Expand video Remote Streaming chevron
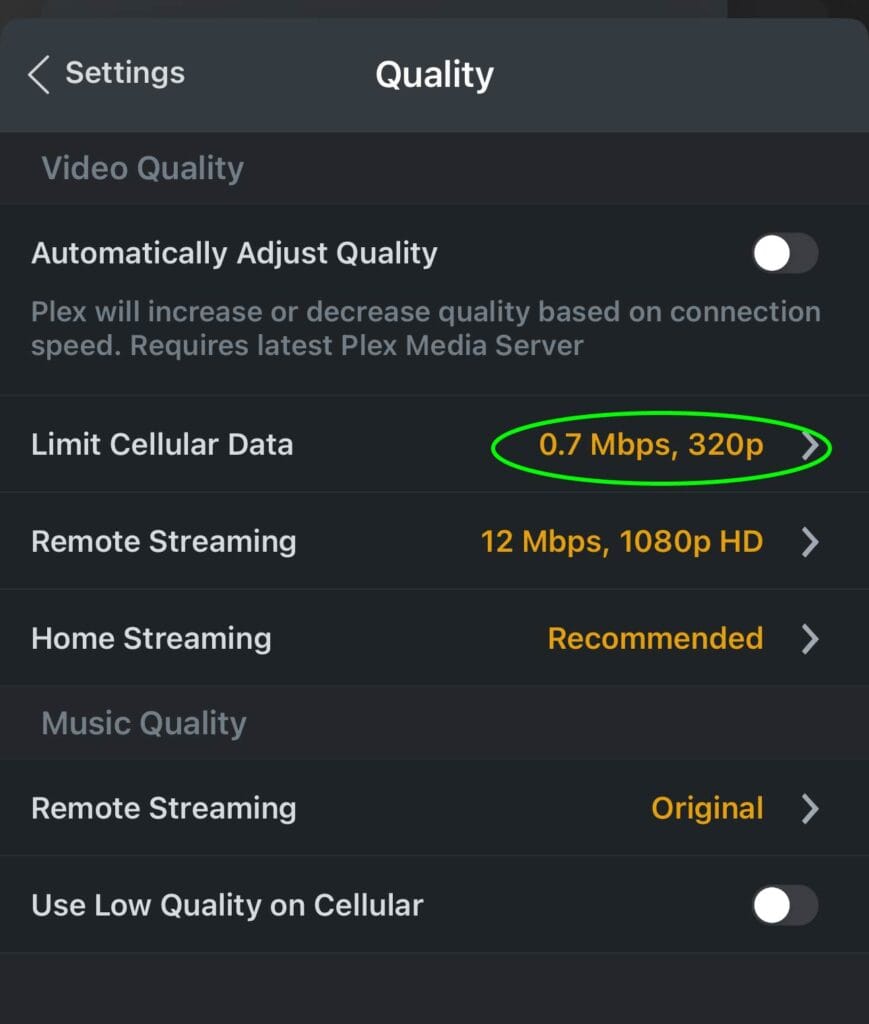This screenshot has width=869, height=1024. tap(810, 542)
